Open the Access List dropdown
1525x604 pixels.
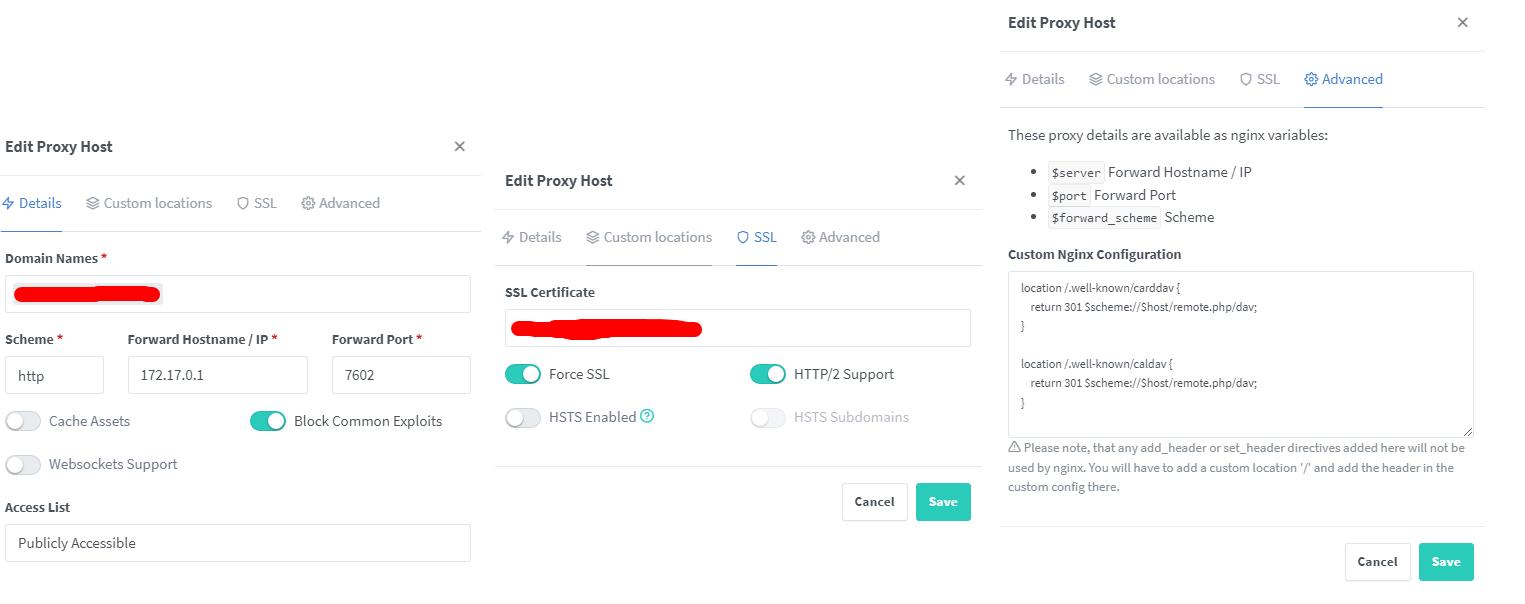tap(237, 543)
